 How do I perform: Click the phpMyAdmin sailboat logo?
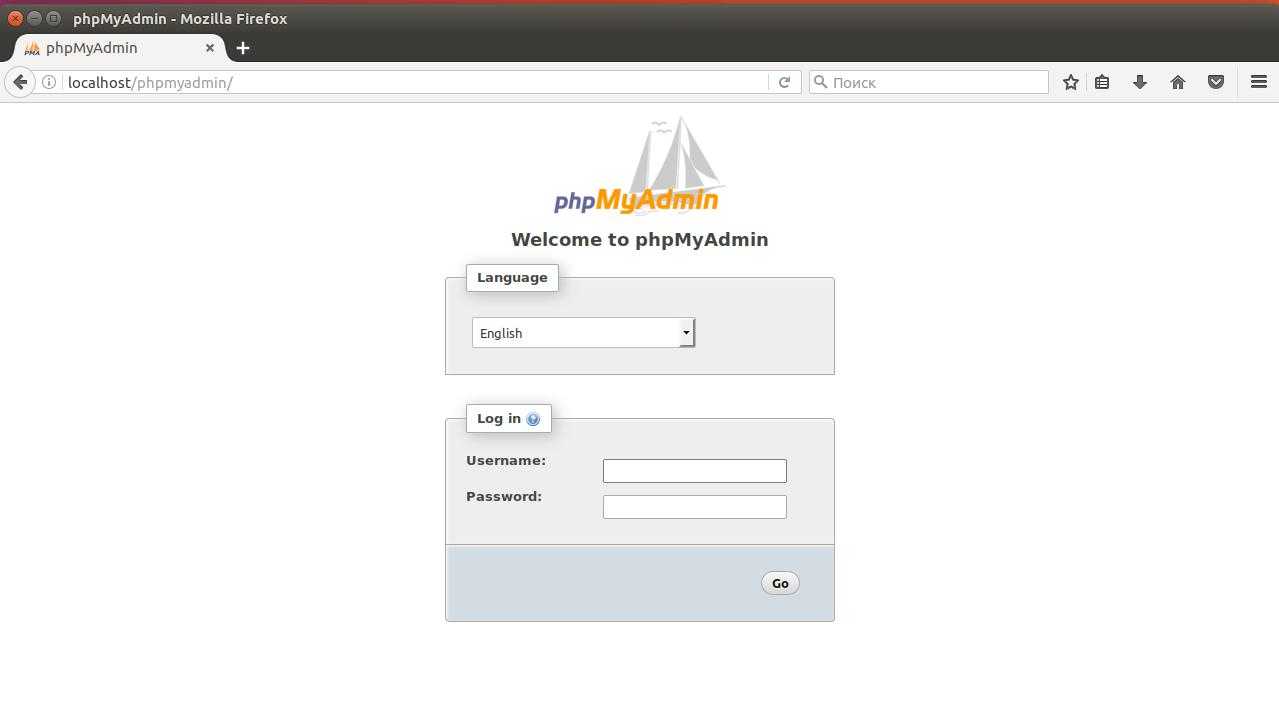click(x=638, y=166)
